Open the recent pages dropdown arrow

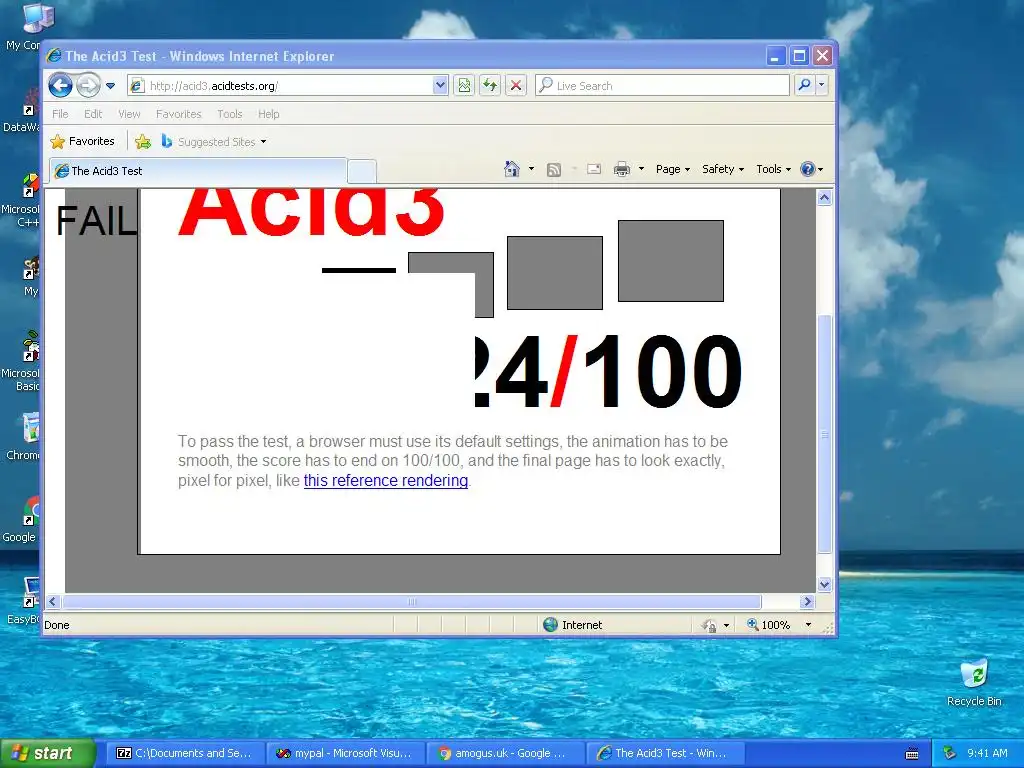(x=110, y=86)
